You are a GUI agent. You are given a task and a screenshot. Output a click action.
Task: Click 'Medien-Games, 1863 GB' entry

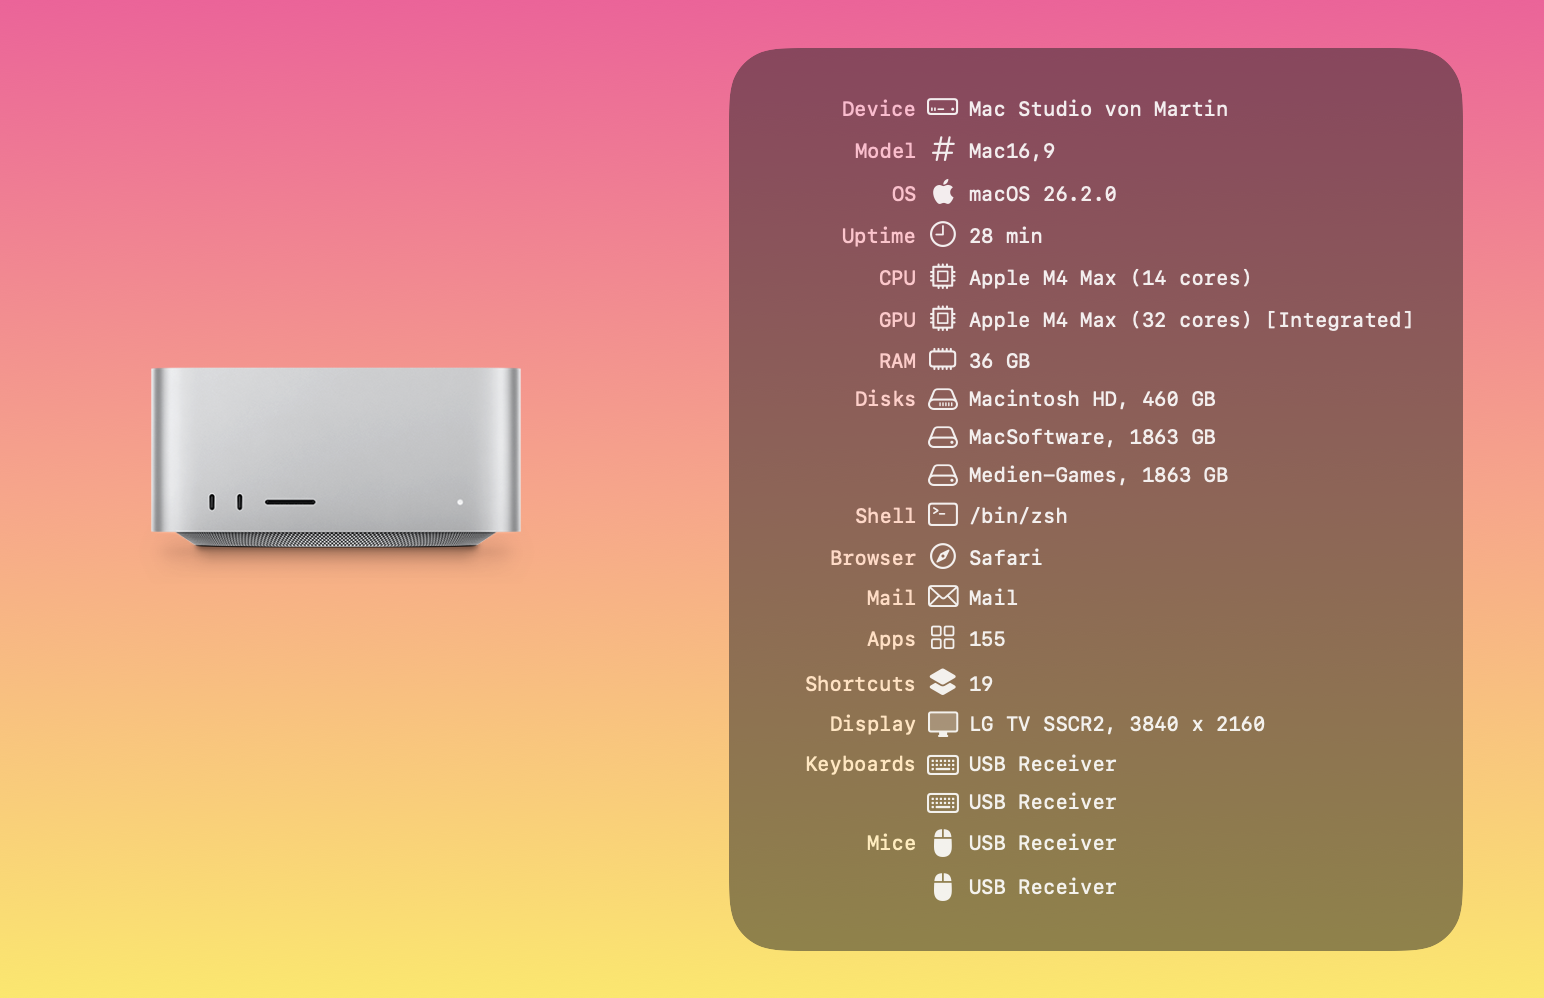click(x=1098, y=475)
